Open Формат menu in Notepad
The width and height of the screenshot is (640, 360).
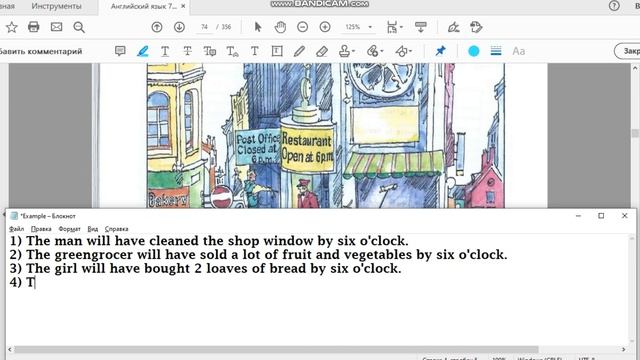[69, 229]
